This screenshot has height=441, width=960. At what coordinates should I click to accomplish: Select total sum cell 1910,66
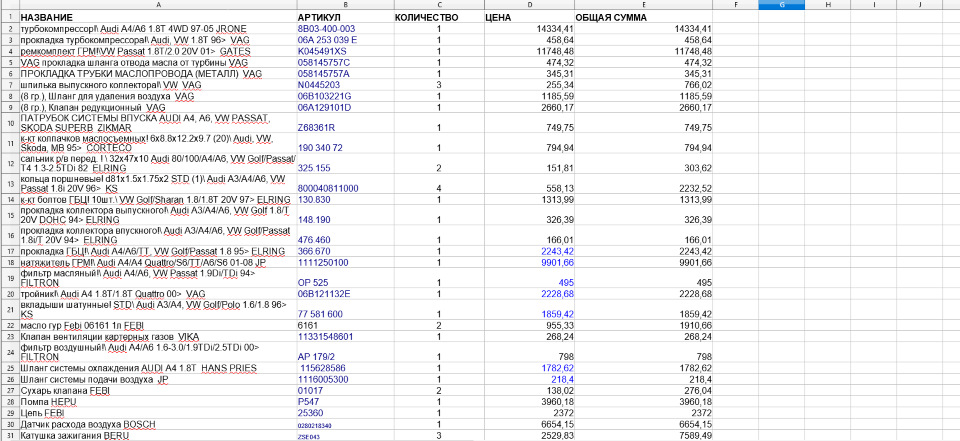click(x=643, y=325)
